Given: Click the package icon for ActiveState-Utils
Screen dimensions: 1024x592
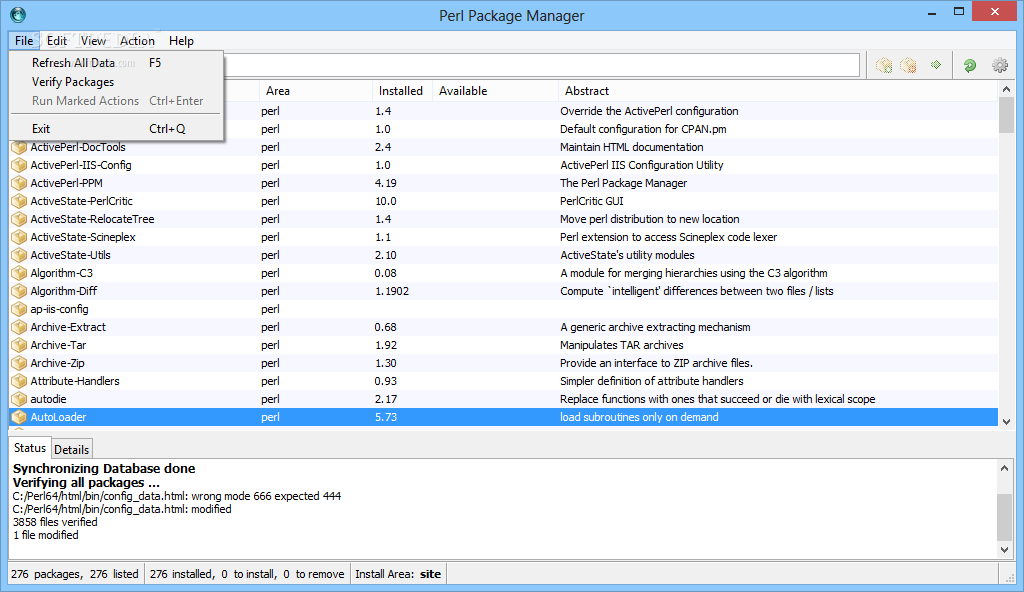Looking at the screenshot, I should 19,255.
